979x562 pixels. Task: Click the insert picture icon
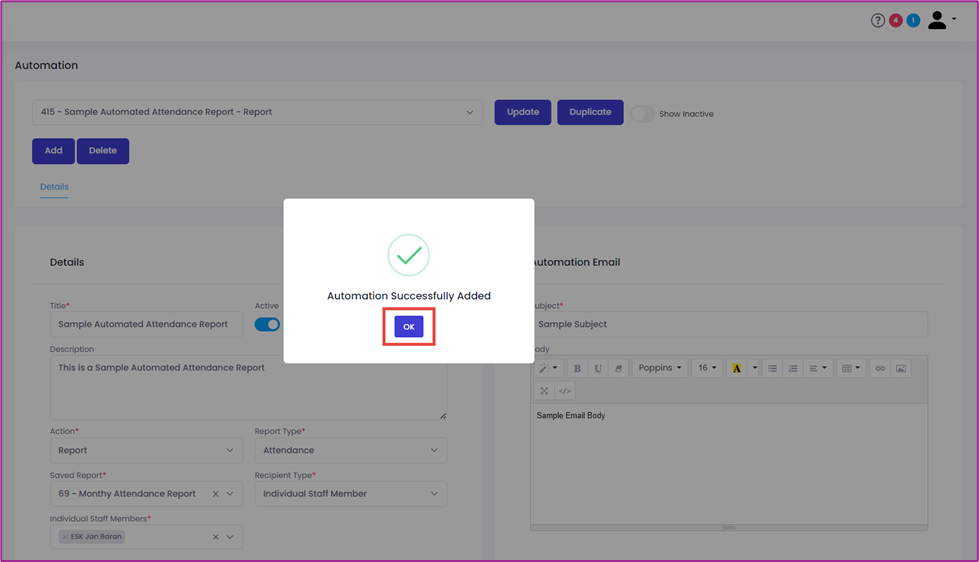901,368
